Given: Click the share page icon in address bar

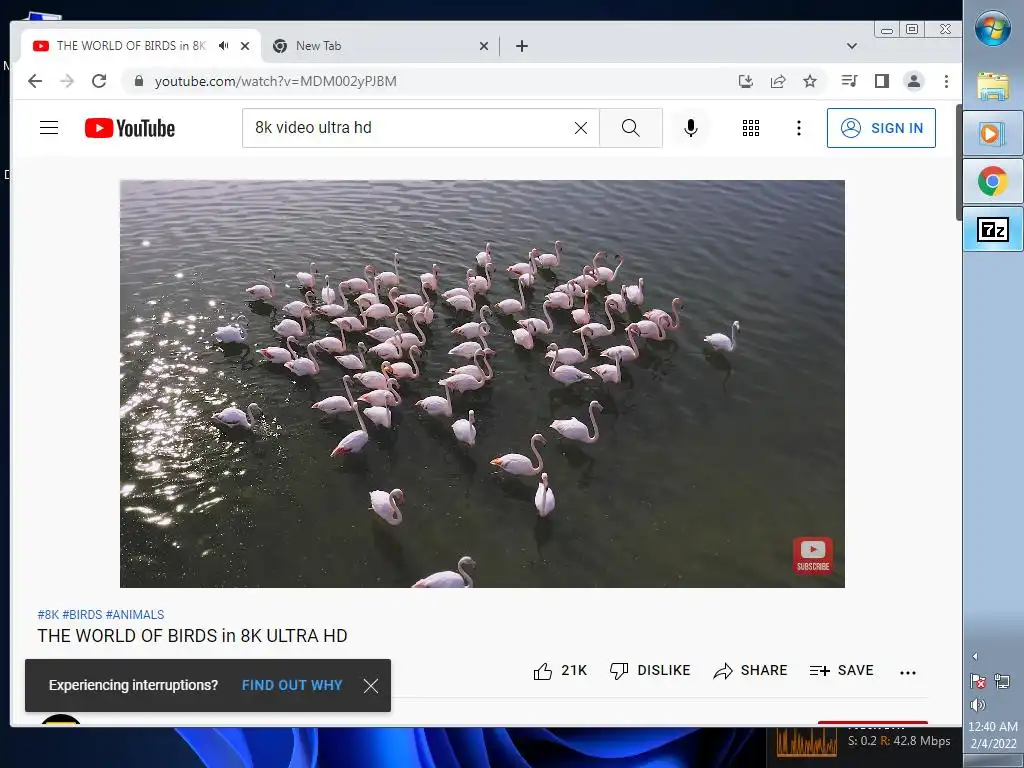Looking at the screenshot, I should click(778, 81).
